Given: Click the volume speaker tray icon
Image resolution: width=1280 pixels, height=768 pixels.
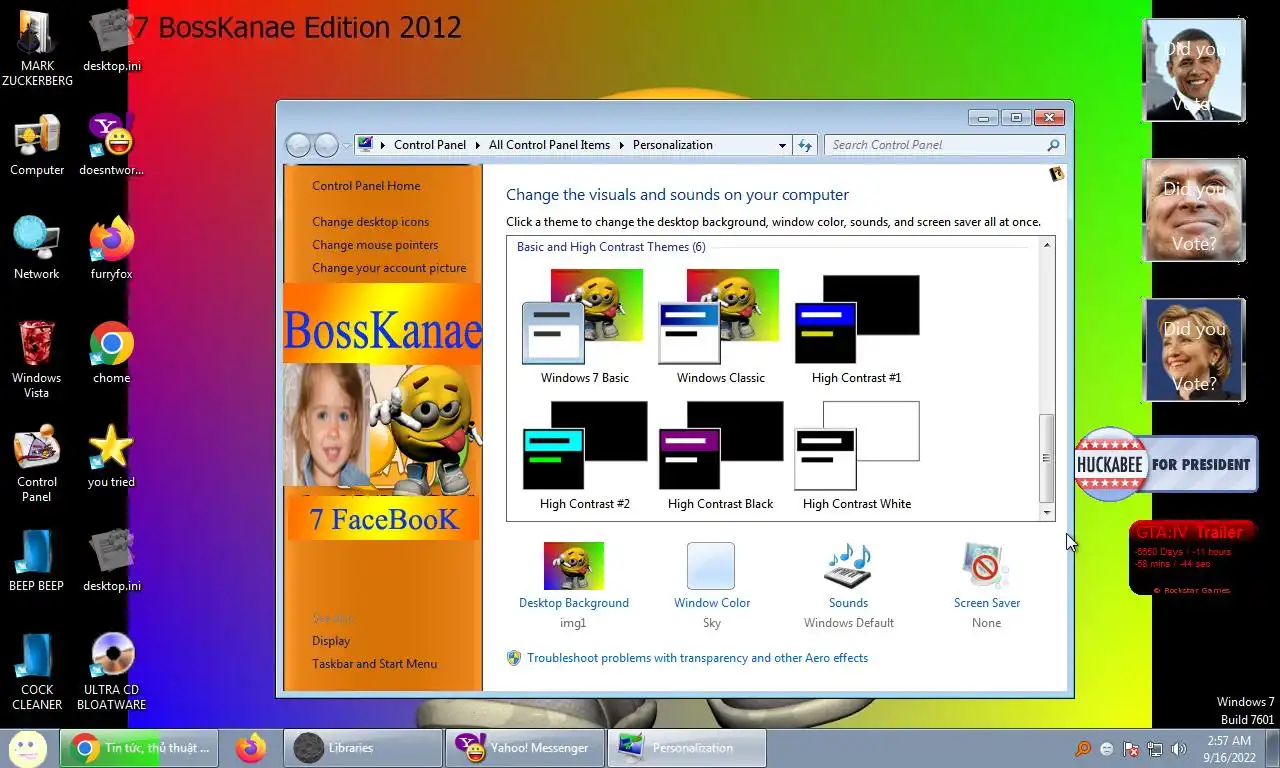Looking at the screenshot, I should tap(1179, 748).
